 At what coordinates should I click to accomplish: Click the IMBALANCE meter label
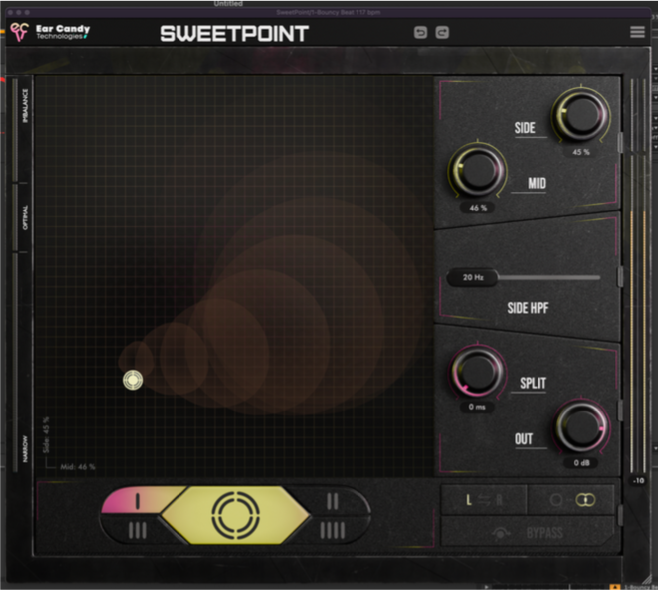click(x=25, y=105)
